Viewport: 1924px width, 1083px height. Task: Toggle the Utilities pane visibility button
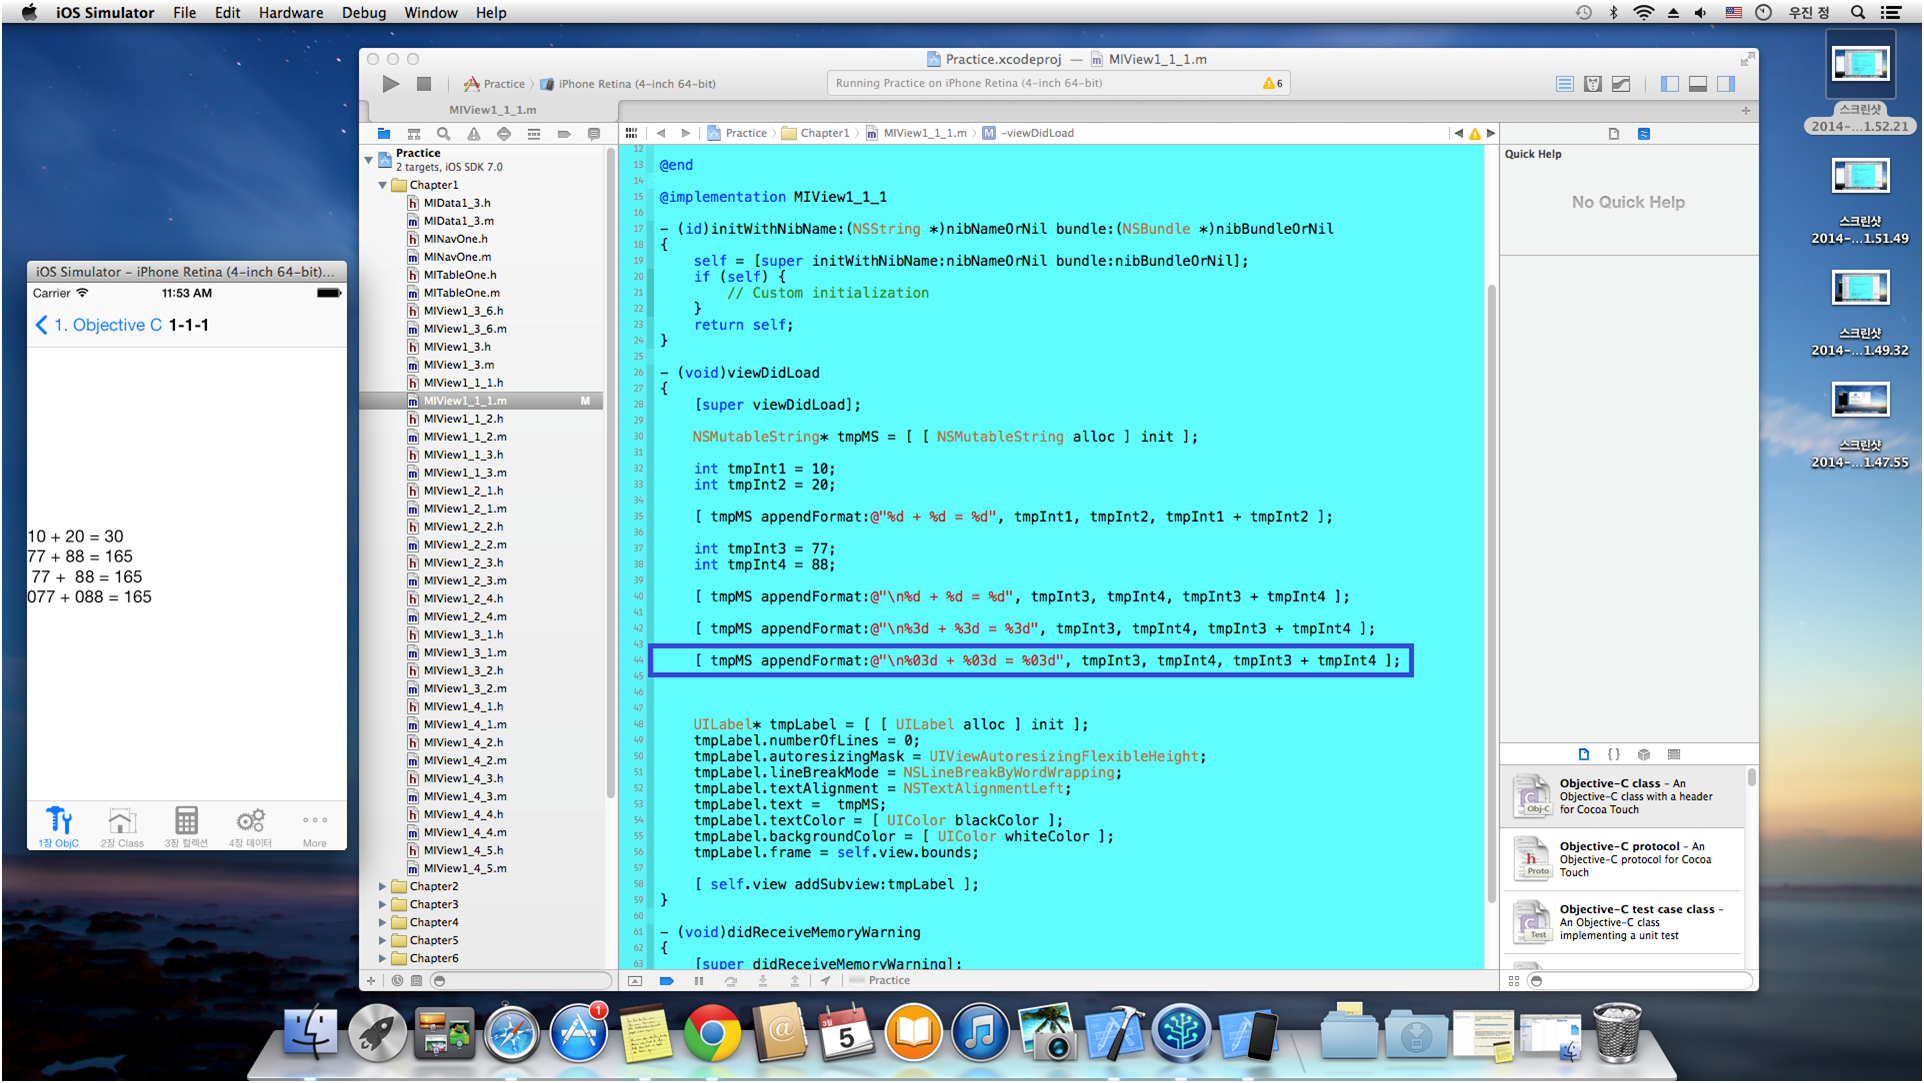(x=1726, y=84)
